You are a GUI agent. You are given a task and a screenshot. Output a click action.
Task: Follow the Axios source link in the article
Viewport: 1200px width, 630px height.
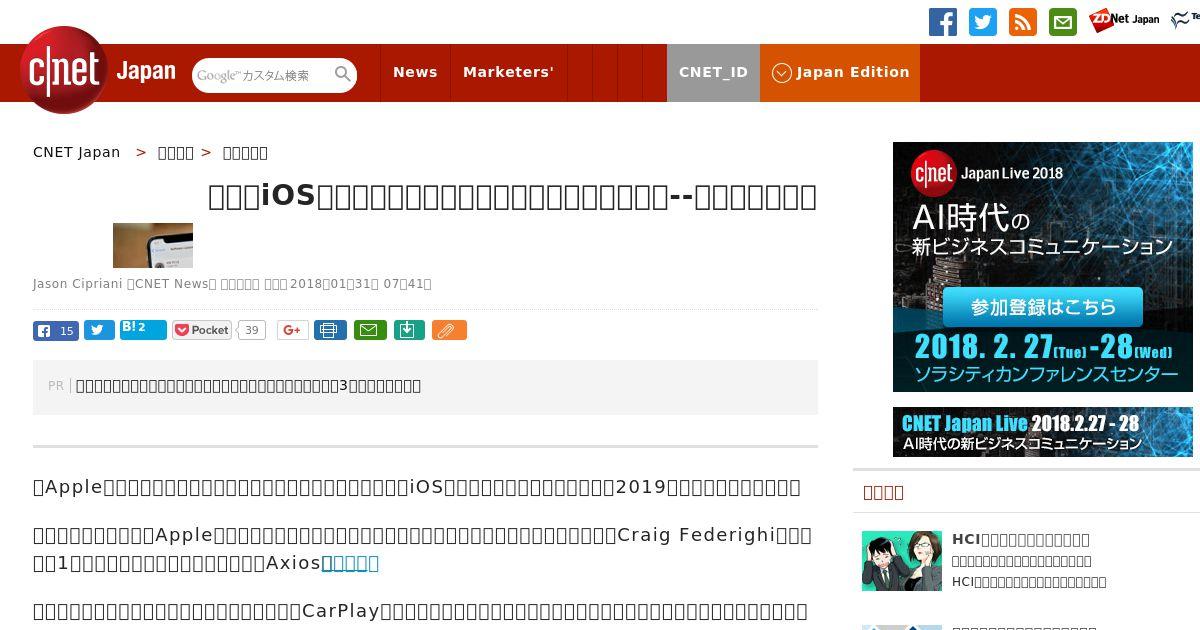(350, 563)
